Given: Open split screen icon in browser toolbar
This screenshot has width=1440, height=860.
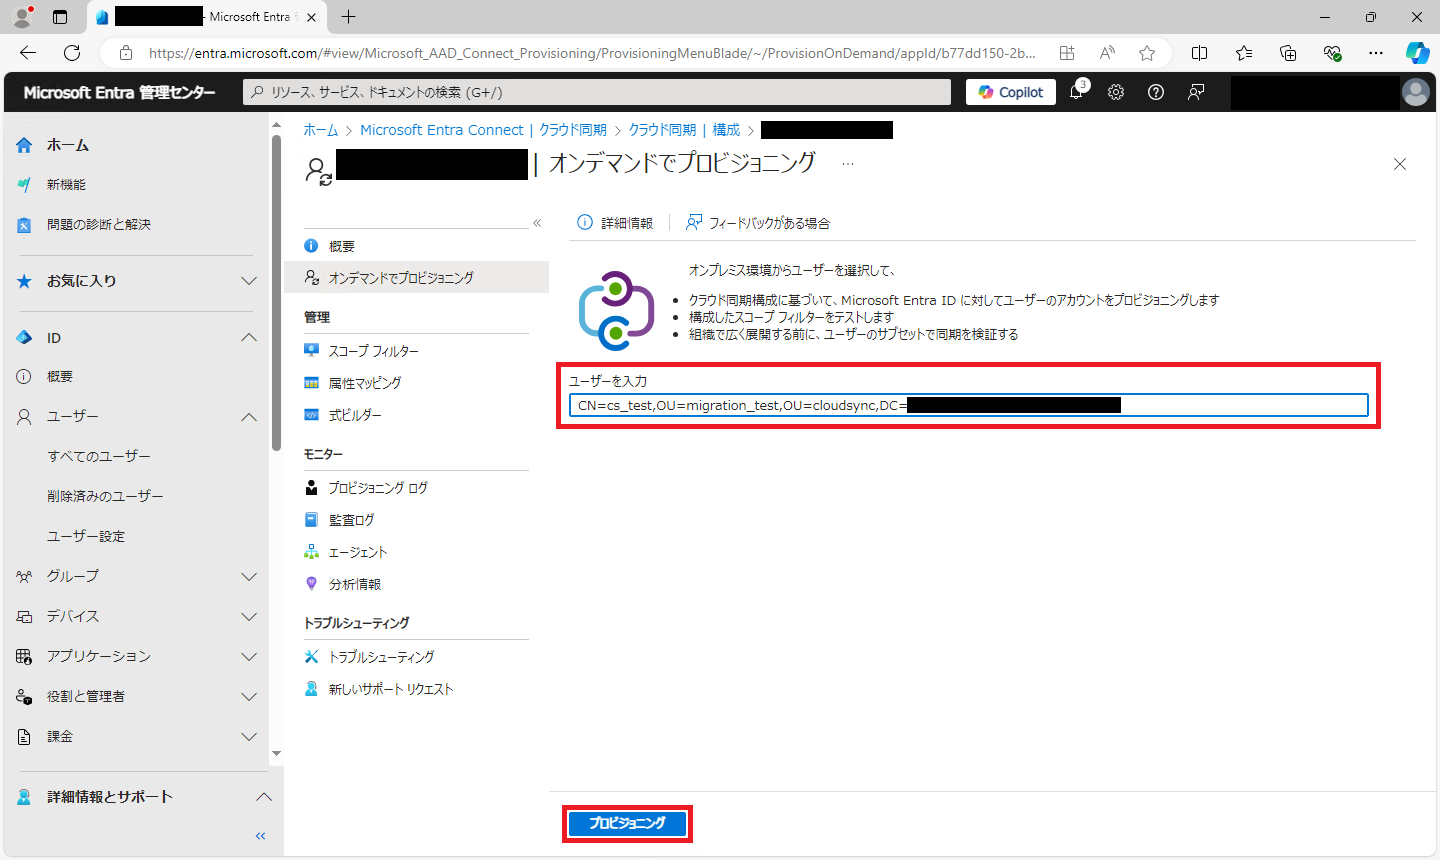Looking at the screenshot, I should pyautogui.click(x=1200, y=53).
